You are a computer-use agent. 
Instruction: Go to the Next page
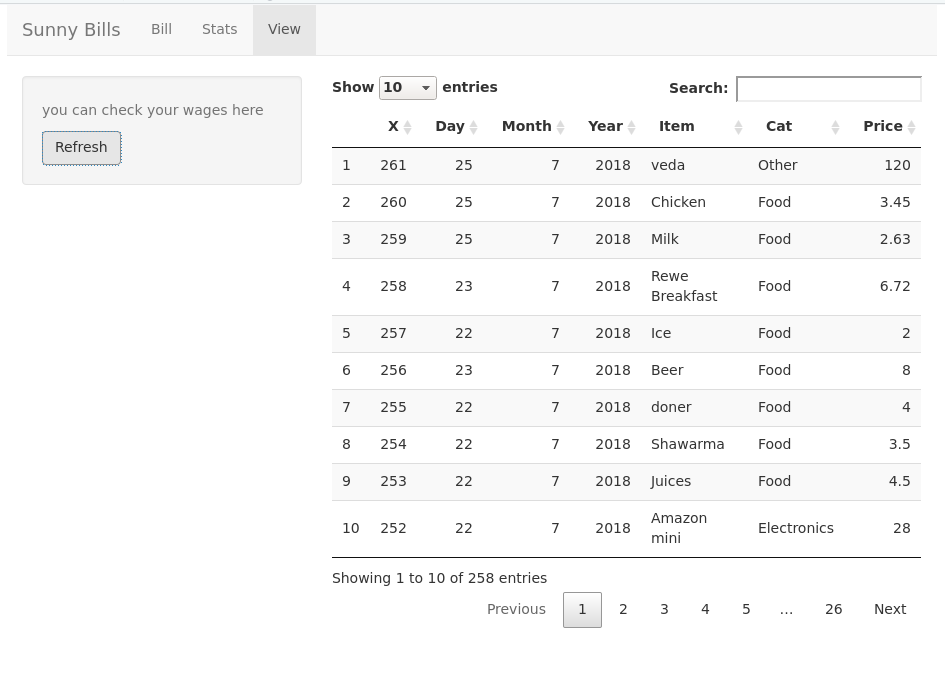click(890, 610)
